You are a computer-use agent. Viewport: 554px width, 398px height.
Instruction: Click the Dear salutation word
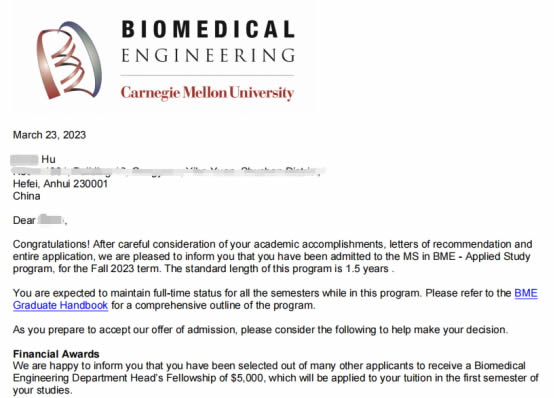pyautogui.click(x=24, y=221)
